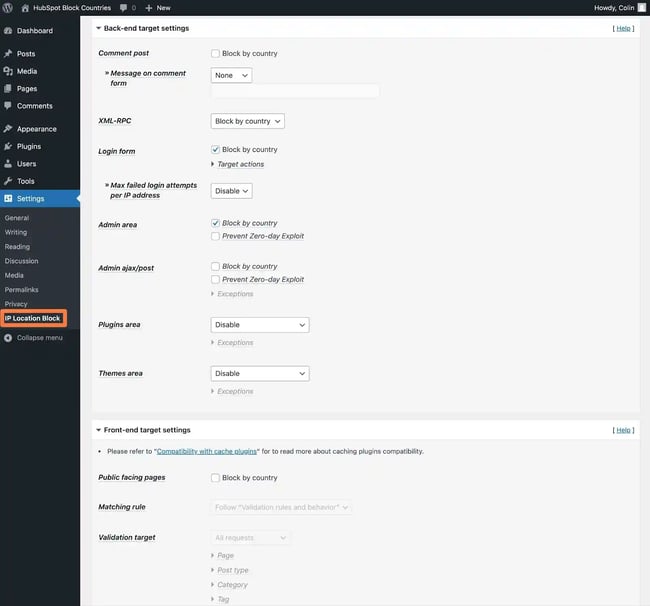Check Block by country for Public facing pages
This screenshot has height=606, width=650.
coord(215,478)
